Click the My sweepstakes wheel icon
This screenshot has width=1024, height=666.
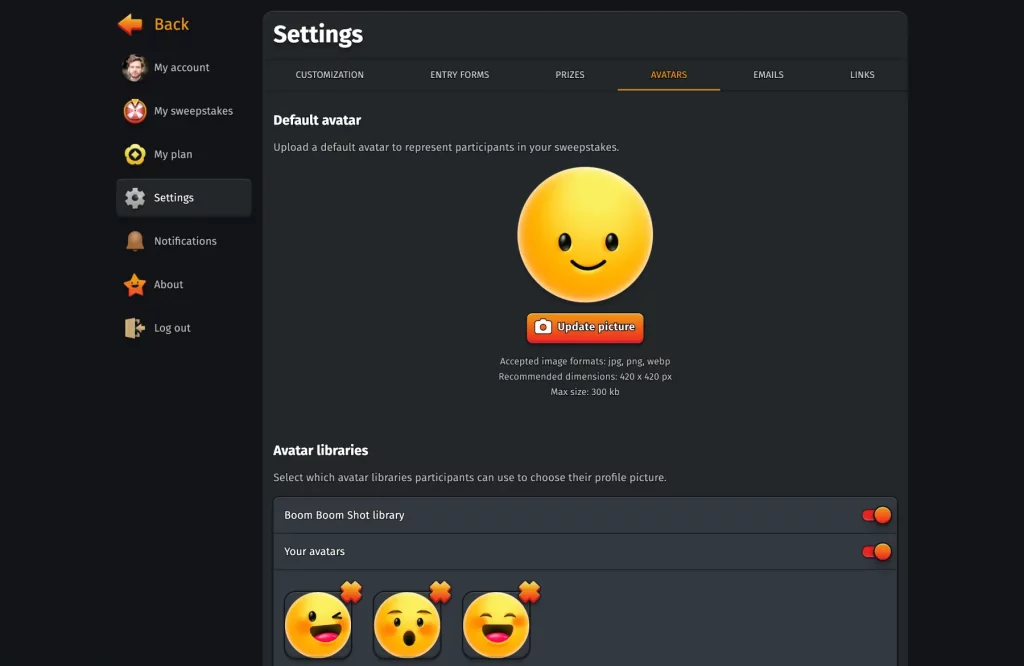coord(135,111)
